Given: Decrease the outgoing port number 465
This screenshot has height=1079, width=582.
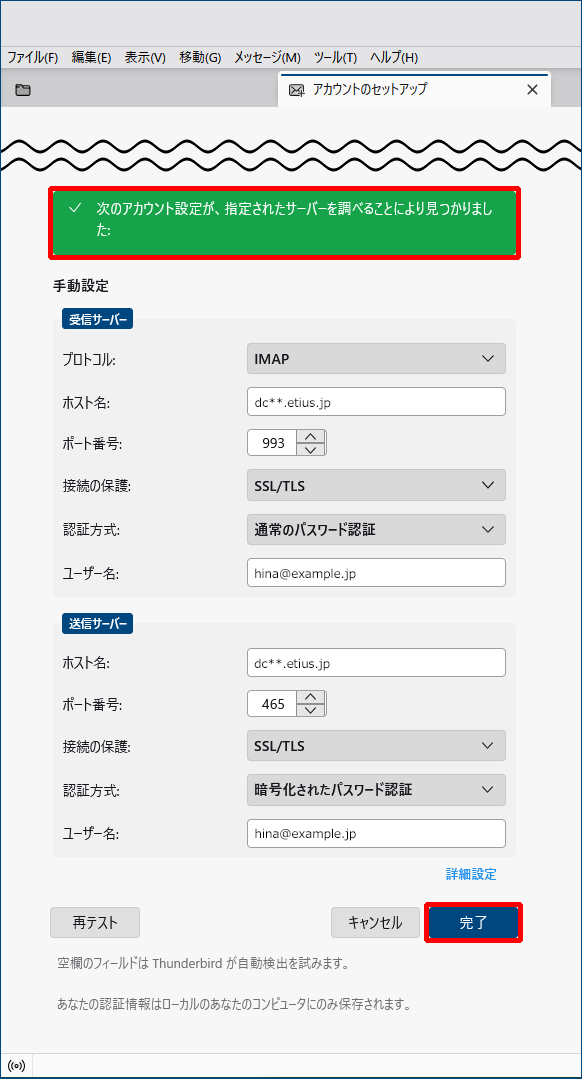Looking at the screenshot, I should [x=312, y=710].
